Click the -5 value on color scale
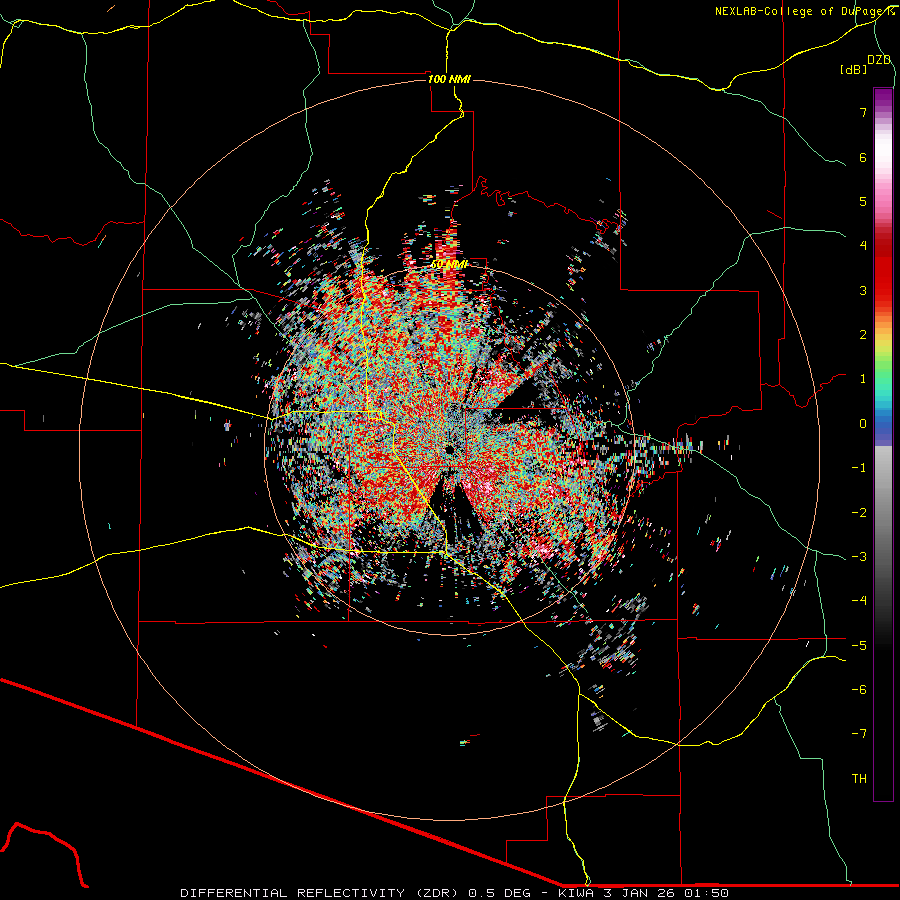The image size is (900, 900). point(859,646)
